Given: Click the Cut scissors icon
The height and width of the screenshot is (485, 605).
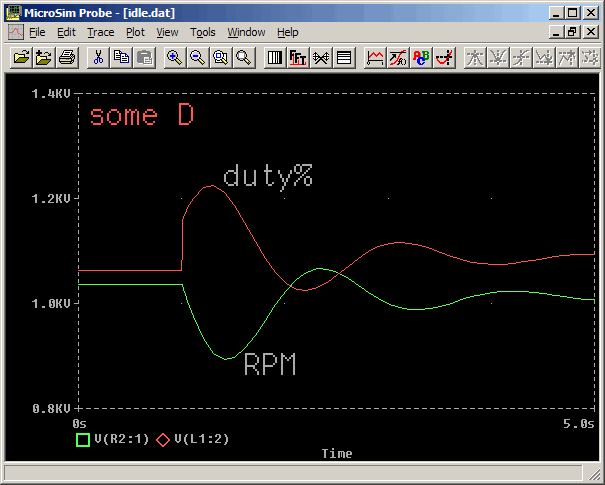Looking at the screenshot, I should point(98,57).
